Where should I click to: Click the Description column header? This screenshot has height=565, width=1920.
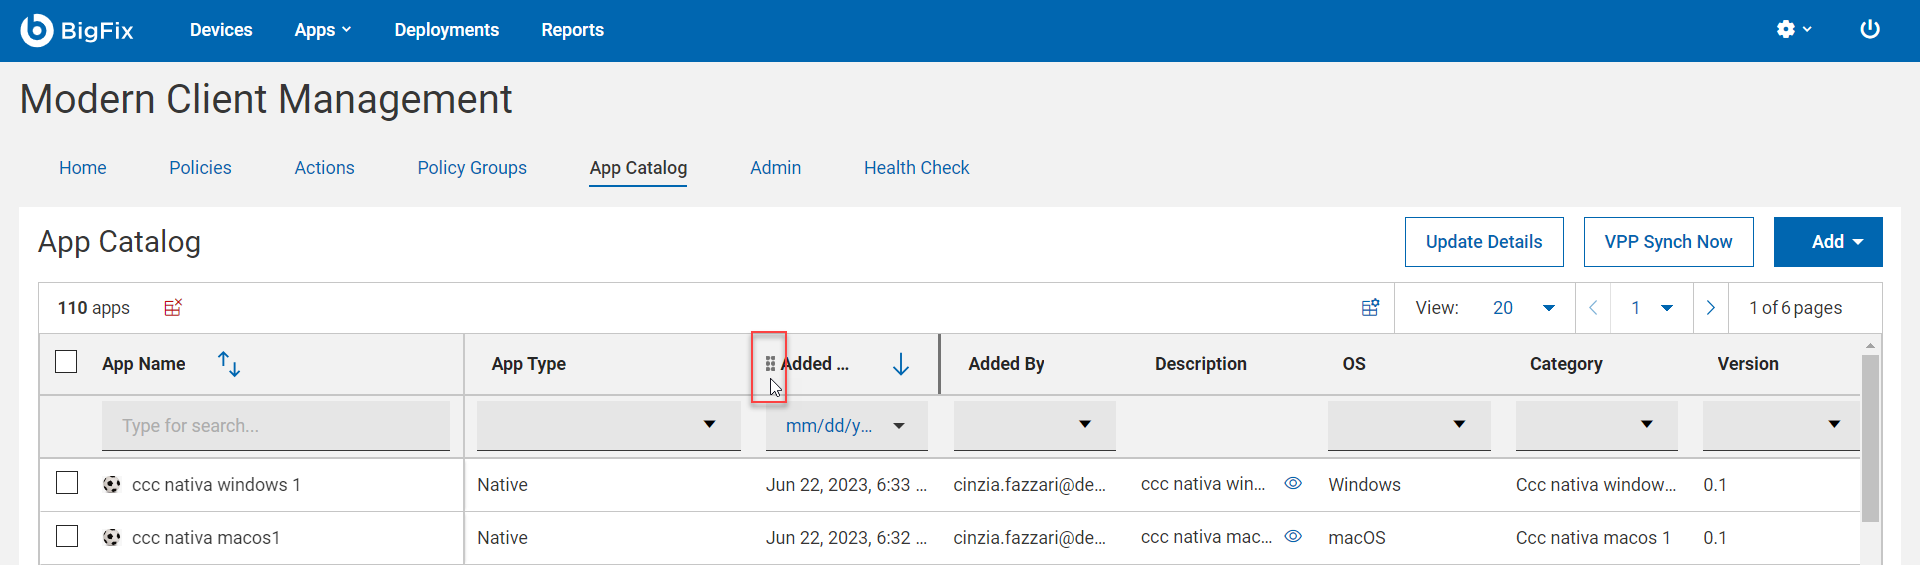coord(1201,364)
